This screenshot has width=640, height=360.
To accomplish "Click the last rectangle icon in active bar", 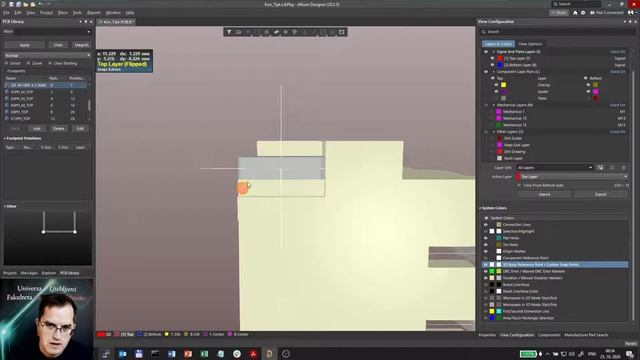I will [x=342, y=32].
